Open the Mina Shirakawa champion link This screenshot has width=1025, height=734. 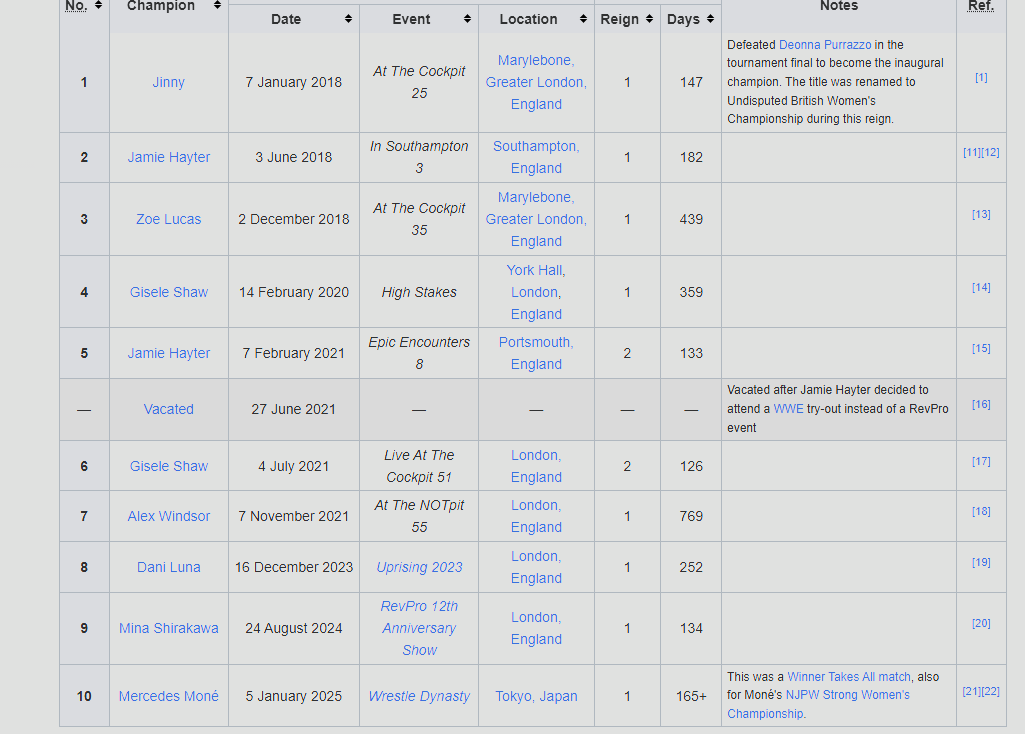click(x=168, y=628)
